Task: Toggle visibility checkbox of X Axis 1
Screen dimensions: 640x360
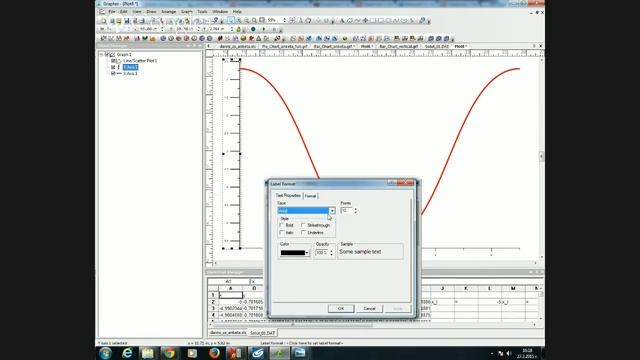Action: point(113,73)
